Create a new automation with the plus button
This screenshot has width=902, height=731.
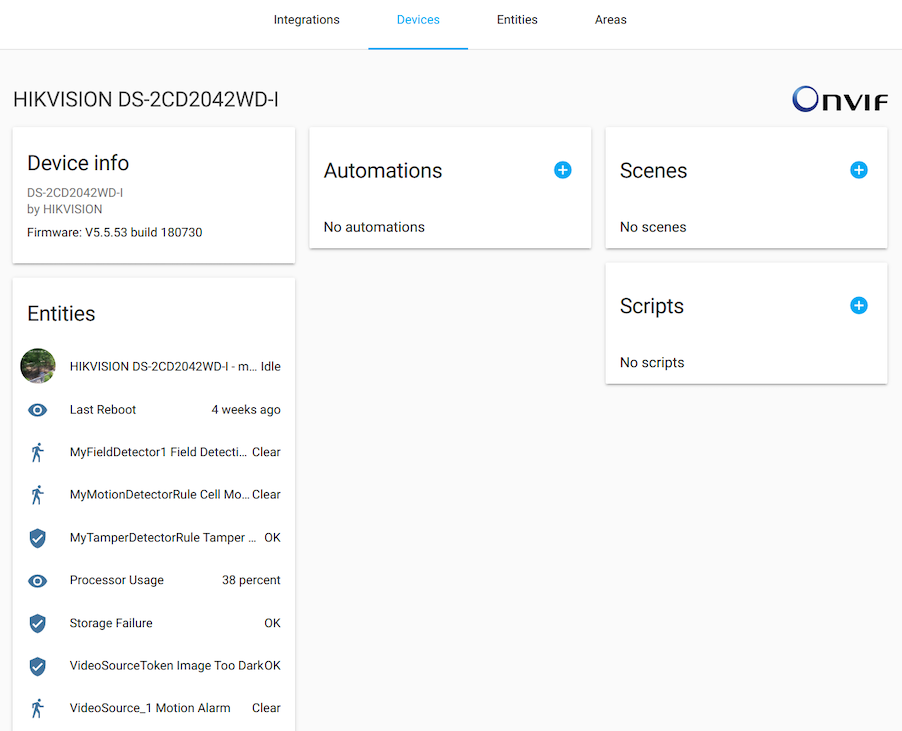562,170
